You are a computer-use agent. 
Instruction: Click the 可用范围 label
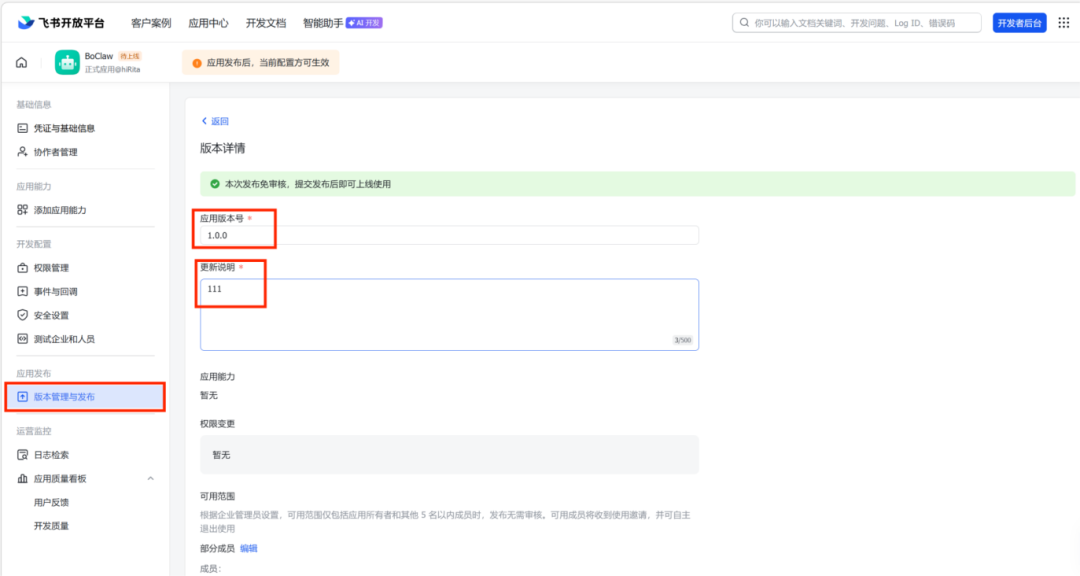tap(218, 496)
